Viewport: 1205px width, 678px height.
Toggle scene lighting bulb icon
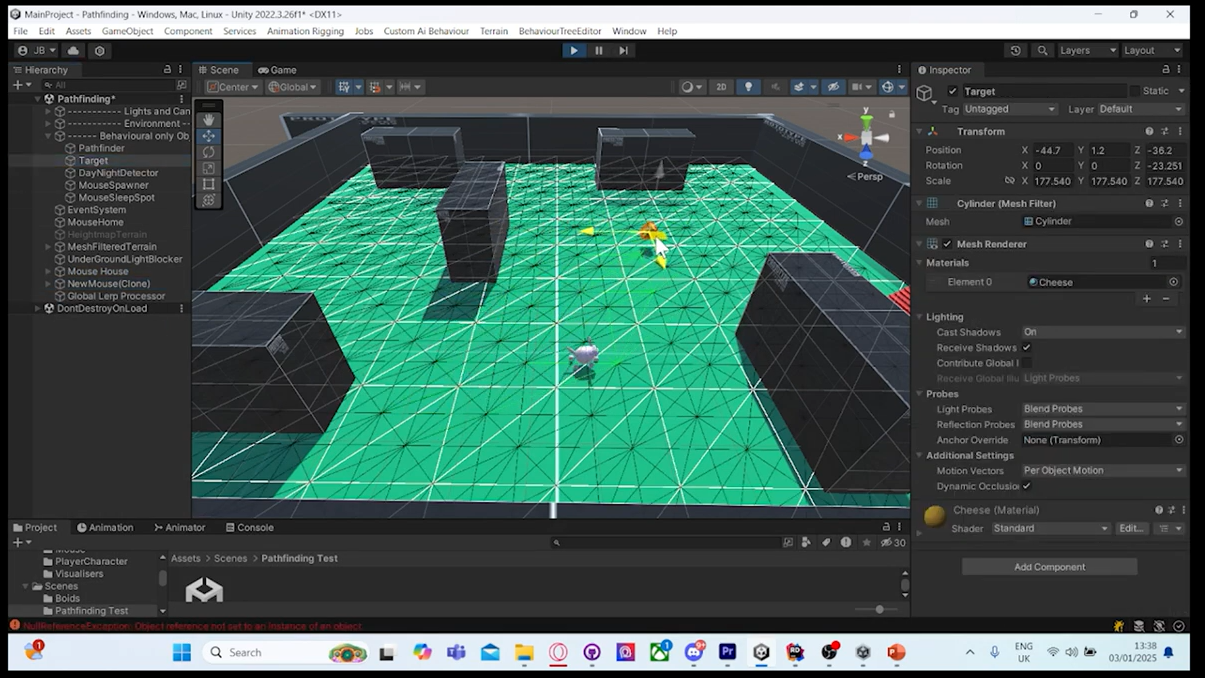(x=748, y=87)
